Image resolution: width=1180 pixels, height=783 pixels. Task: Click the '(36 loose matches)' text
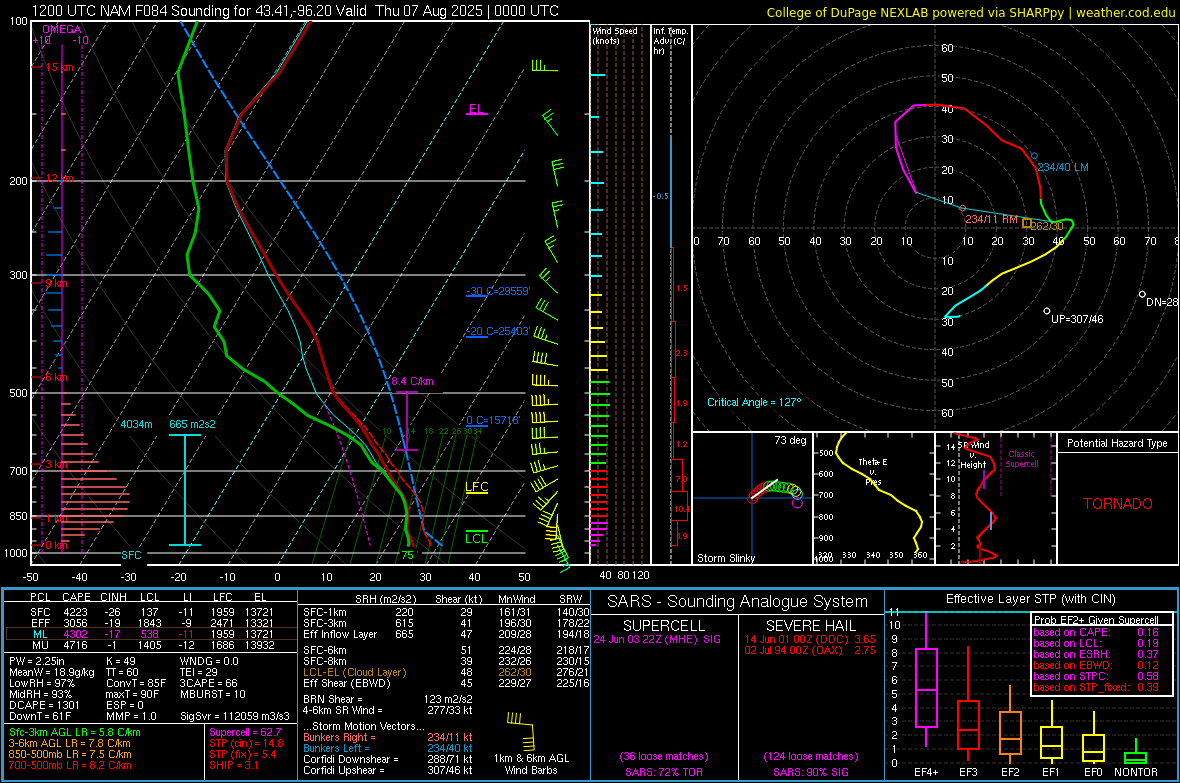click(664, 756)
